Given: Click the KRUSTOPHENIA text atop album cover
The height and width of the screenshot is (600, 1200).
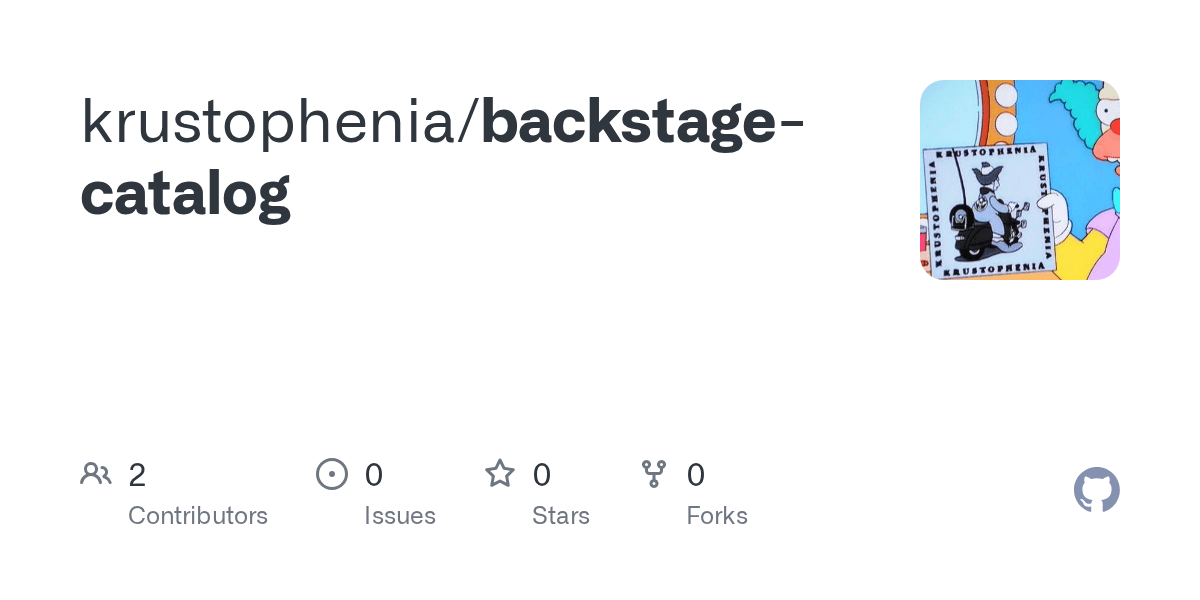Looking at the screenshot, I should pyautogui.click(x=984, y=155).
